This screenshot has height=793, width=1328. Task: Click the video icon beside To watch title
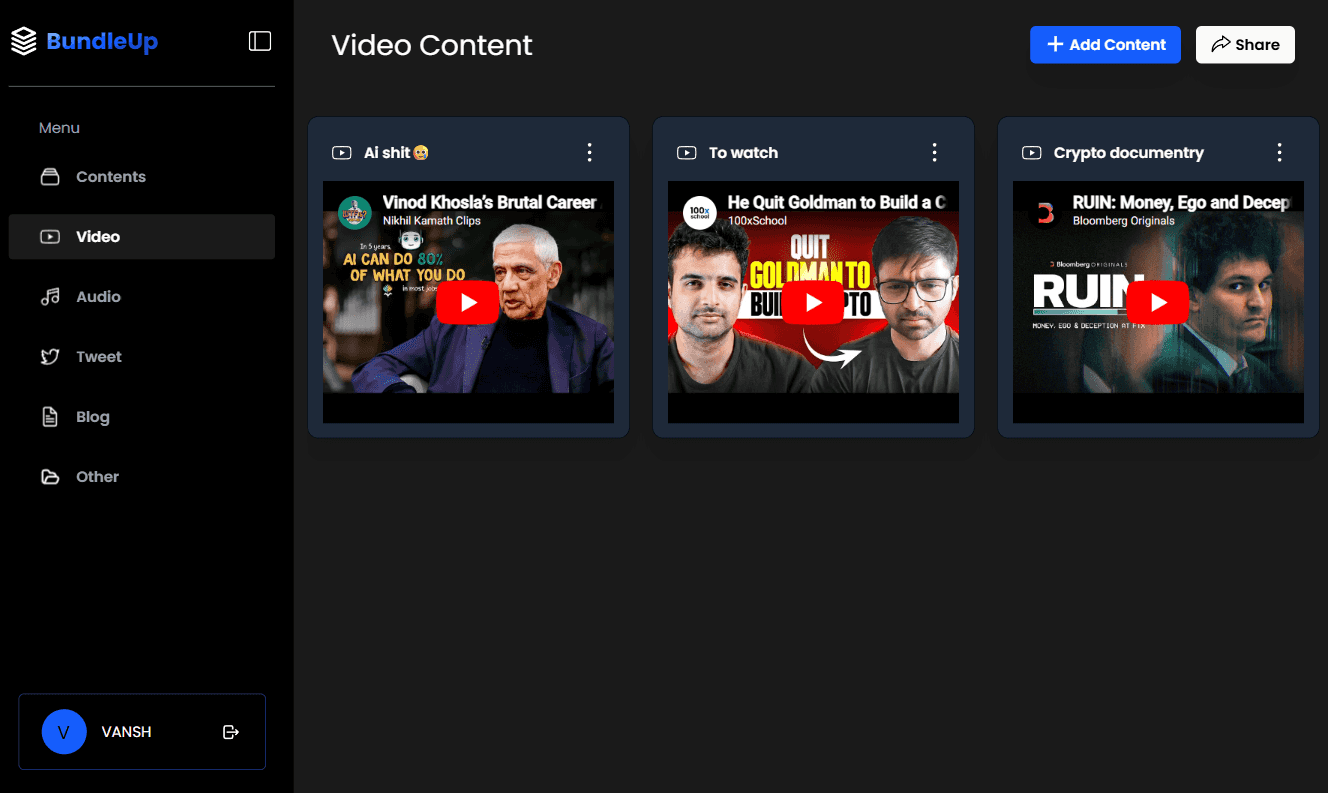tap(687, 153)
